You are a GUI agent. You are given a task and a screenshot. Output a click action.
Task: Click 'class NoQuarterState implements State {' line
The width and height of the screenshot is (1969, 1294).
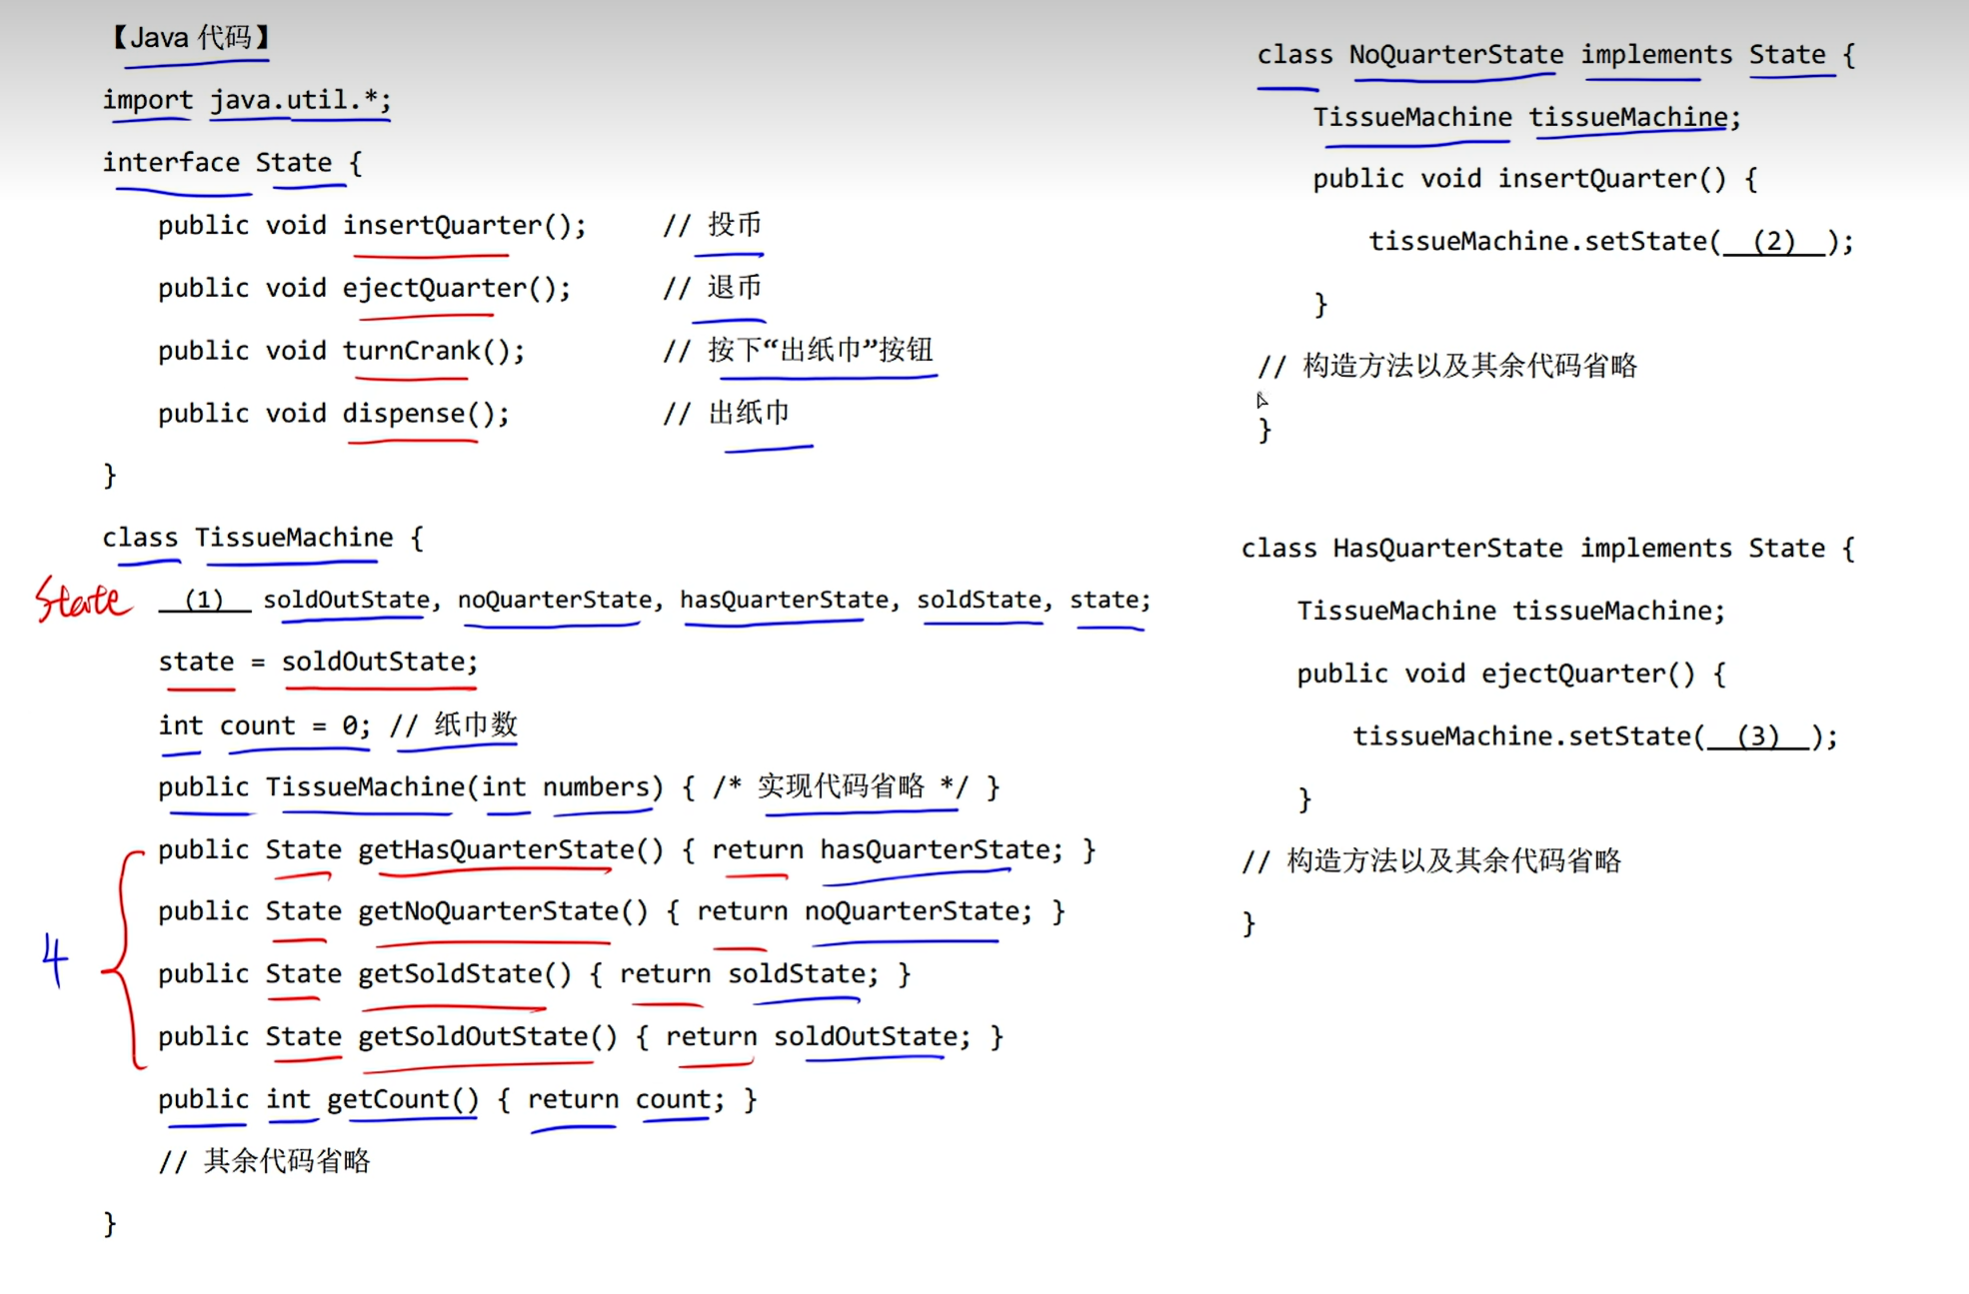1556,55
